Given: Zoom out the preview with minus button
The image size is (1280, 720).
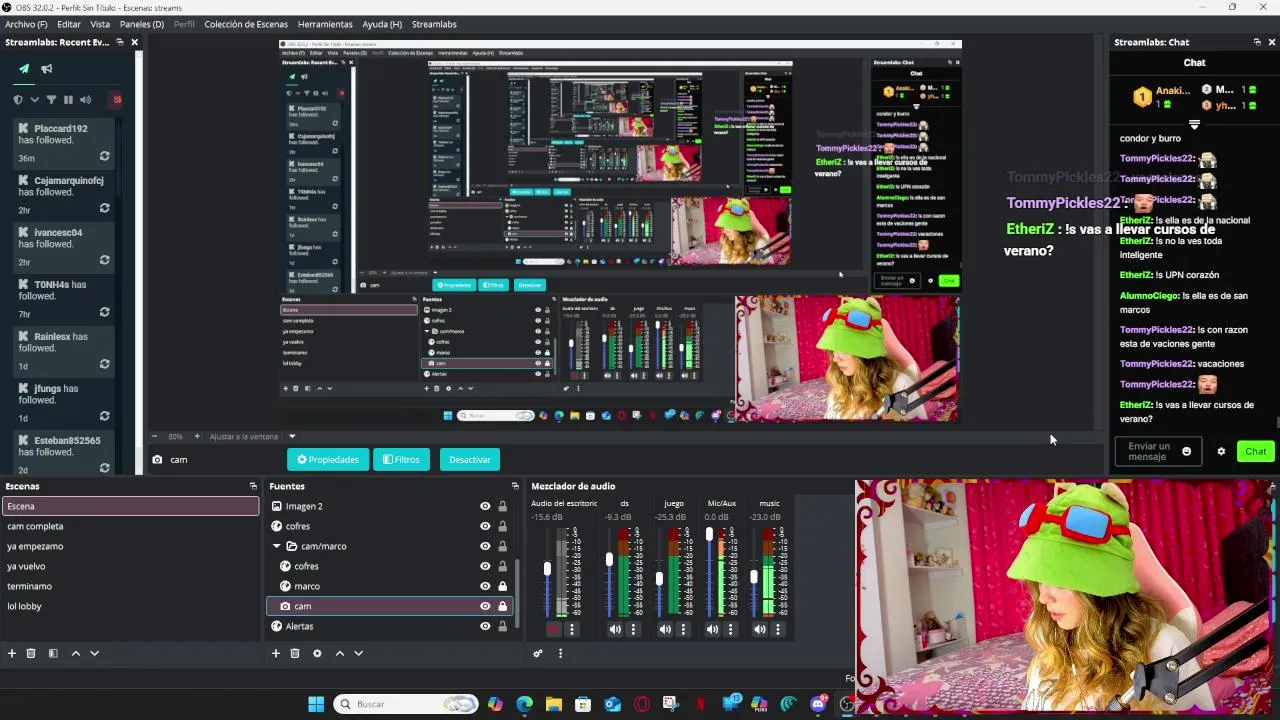Looking at the screenshot, I should point(155,436).
